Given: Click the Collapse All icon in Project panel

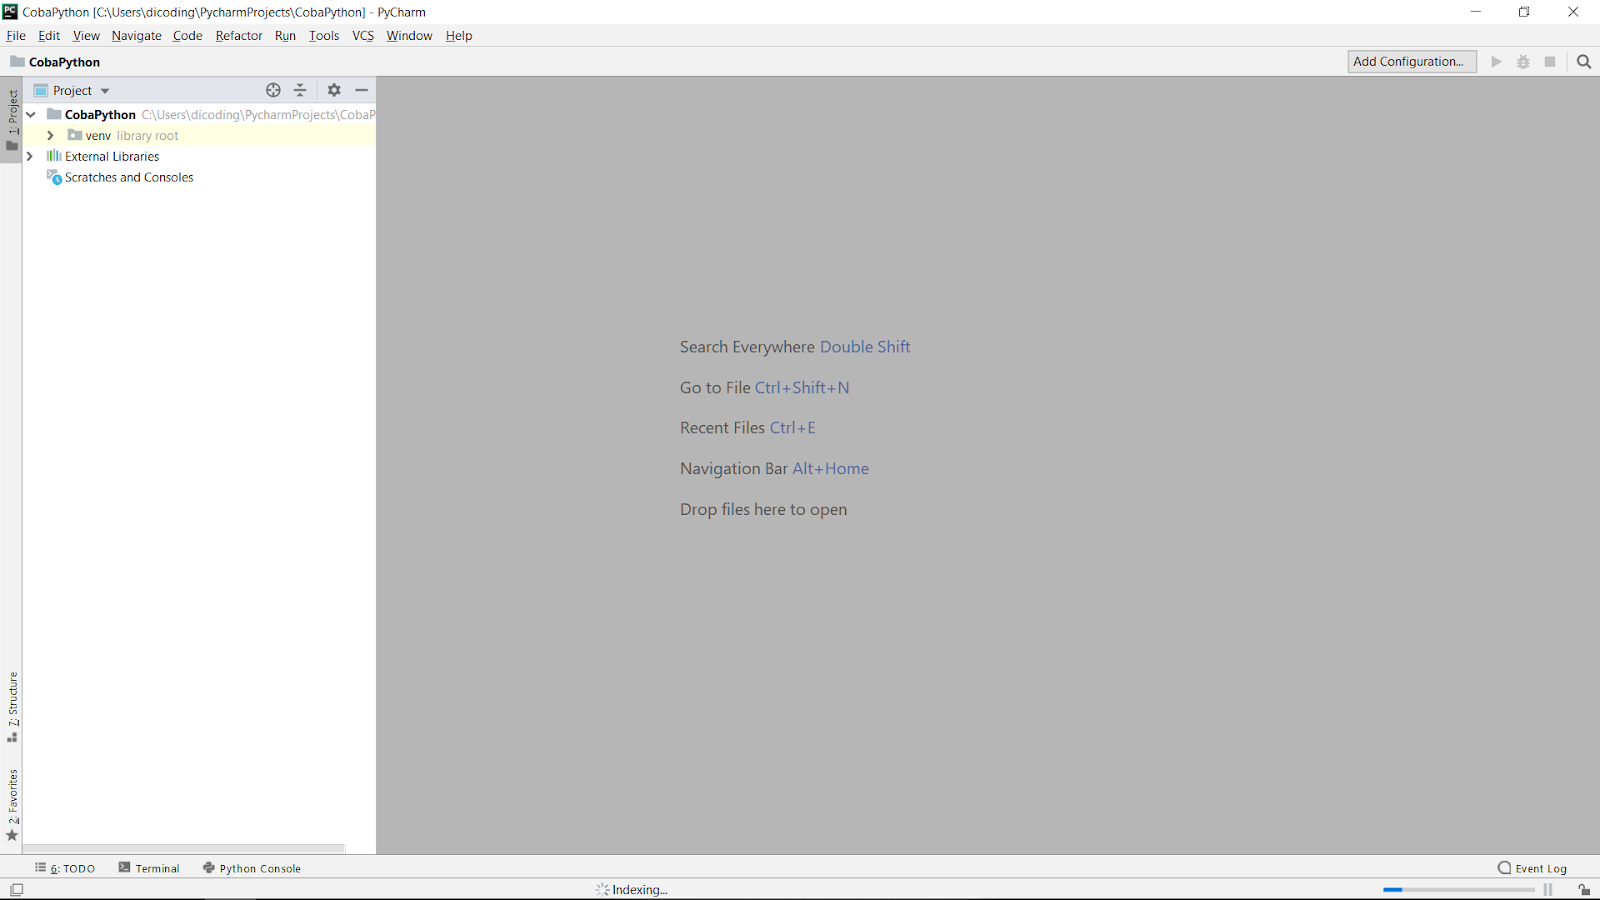Looking at the screenshot, I should (x=300, y=90).
